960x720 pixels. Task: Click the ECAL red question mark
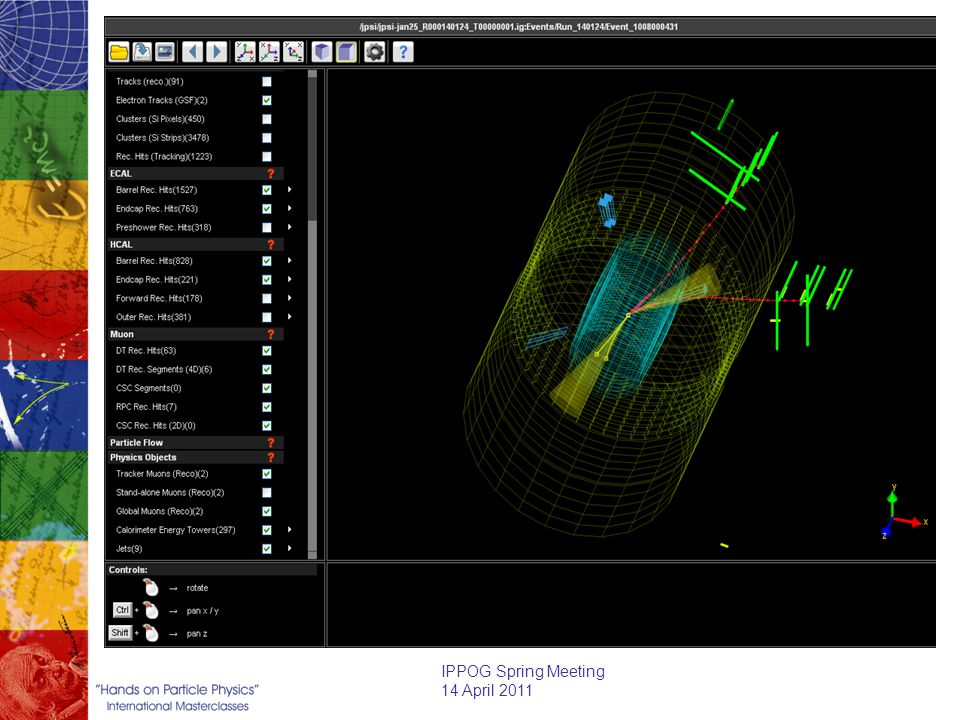coord(271,174)
